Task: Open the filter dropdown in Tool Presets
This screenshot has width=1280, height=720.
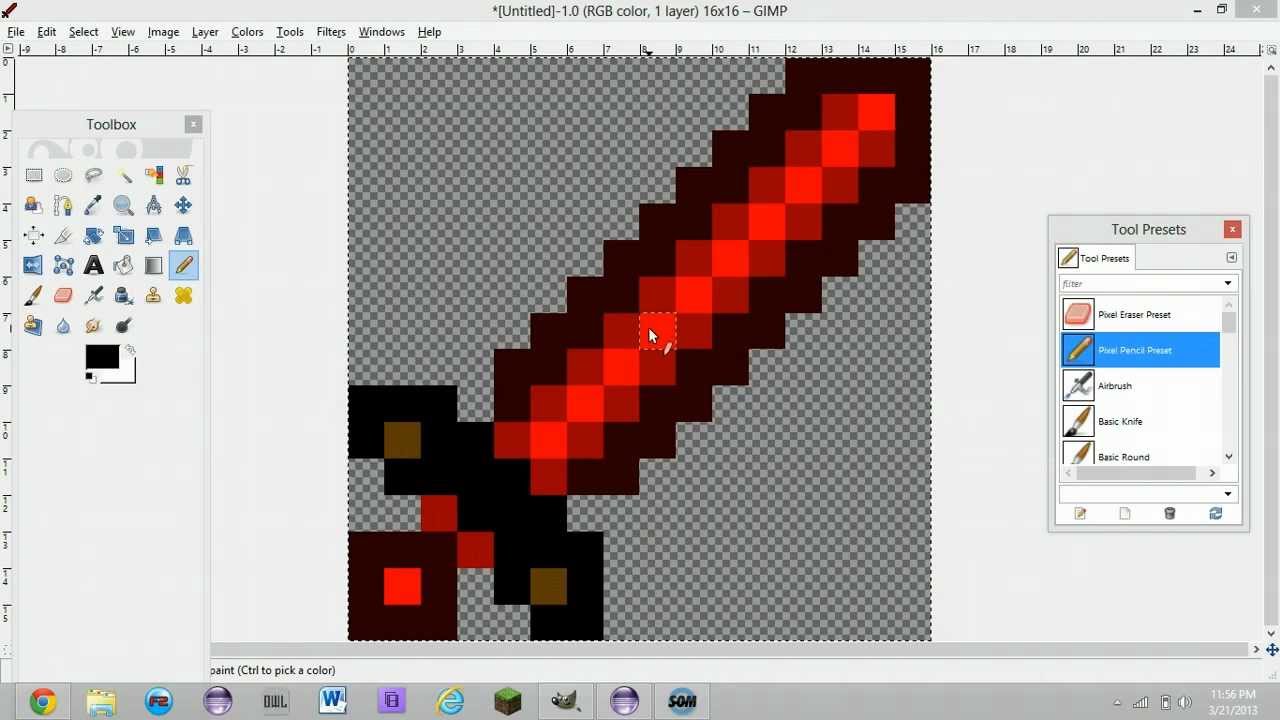Action: pos(1227,283)
